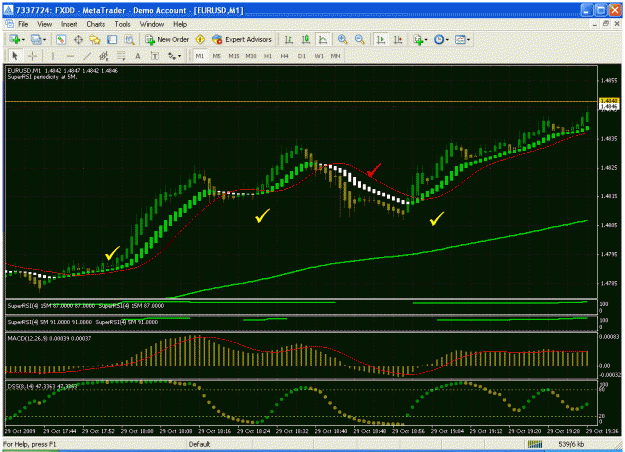625x452 pixels.
Task: Open the Insert menu
Action: click(69, 24)
